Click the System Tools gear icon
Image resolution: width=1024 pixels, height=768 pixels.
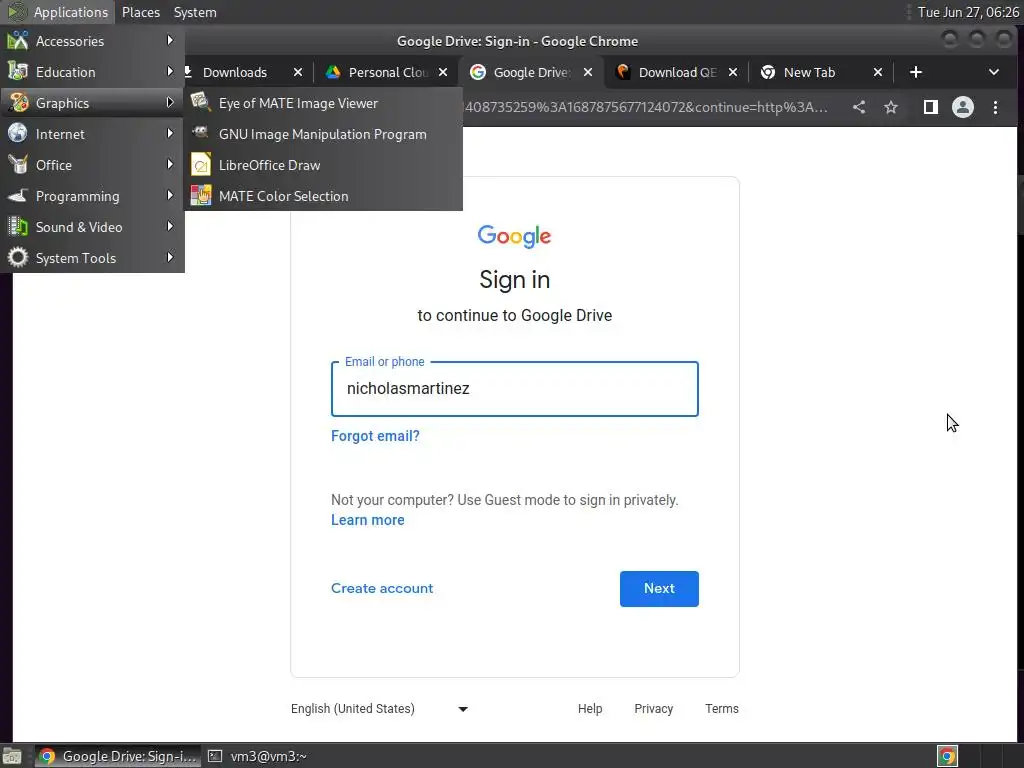18,257
